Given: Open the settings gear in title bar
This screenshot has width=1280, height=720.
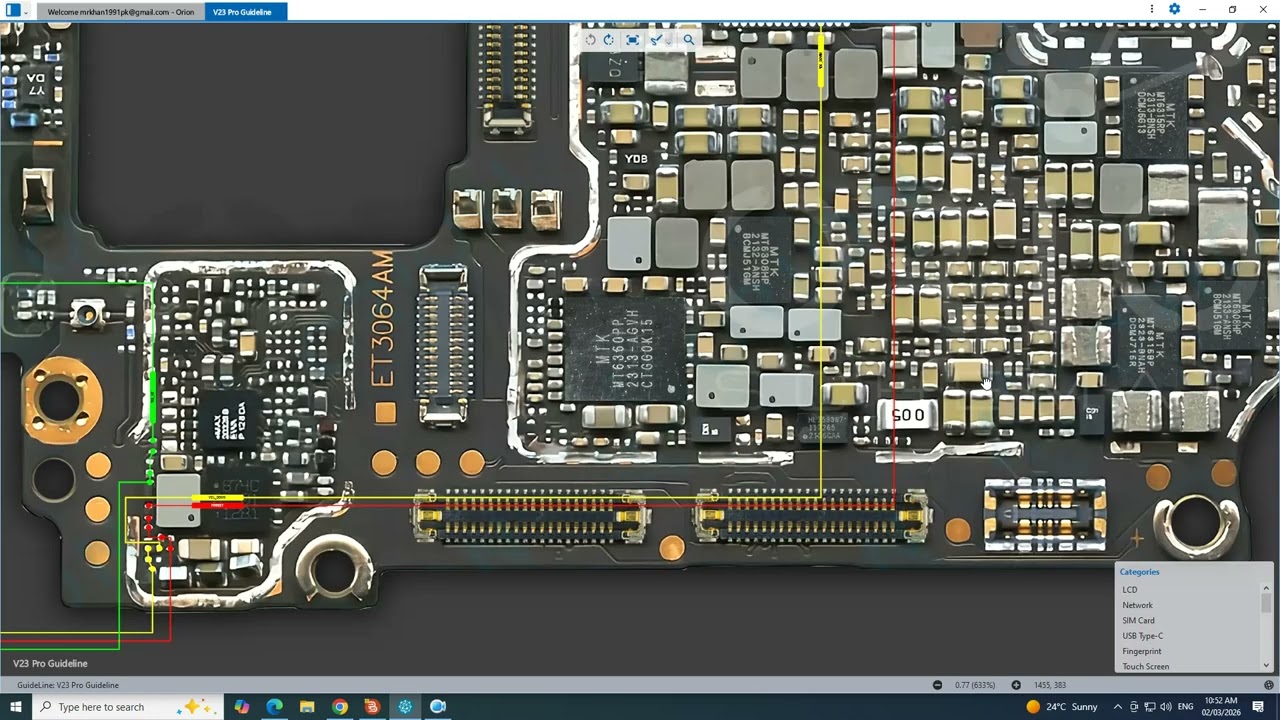Looking at the screenshot, I should click(x=1174, y=9).
